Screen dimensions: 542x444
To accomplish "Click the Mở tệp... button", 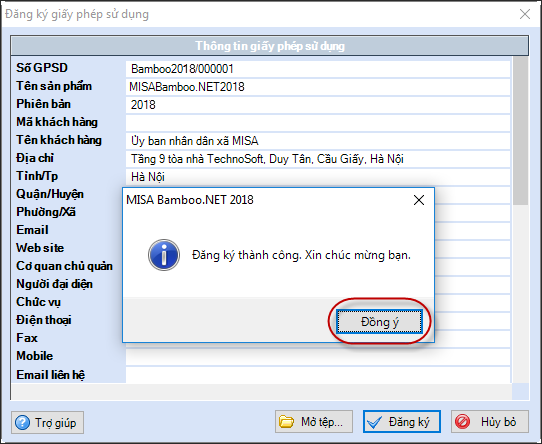I will tap(314, 422).
